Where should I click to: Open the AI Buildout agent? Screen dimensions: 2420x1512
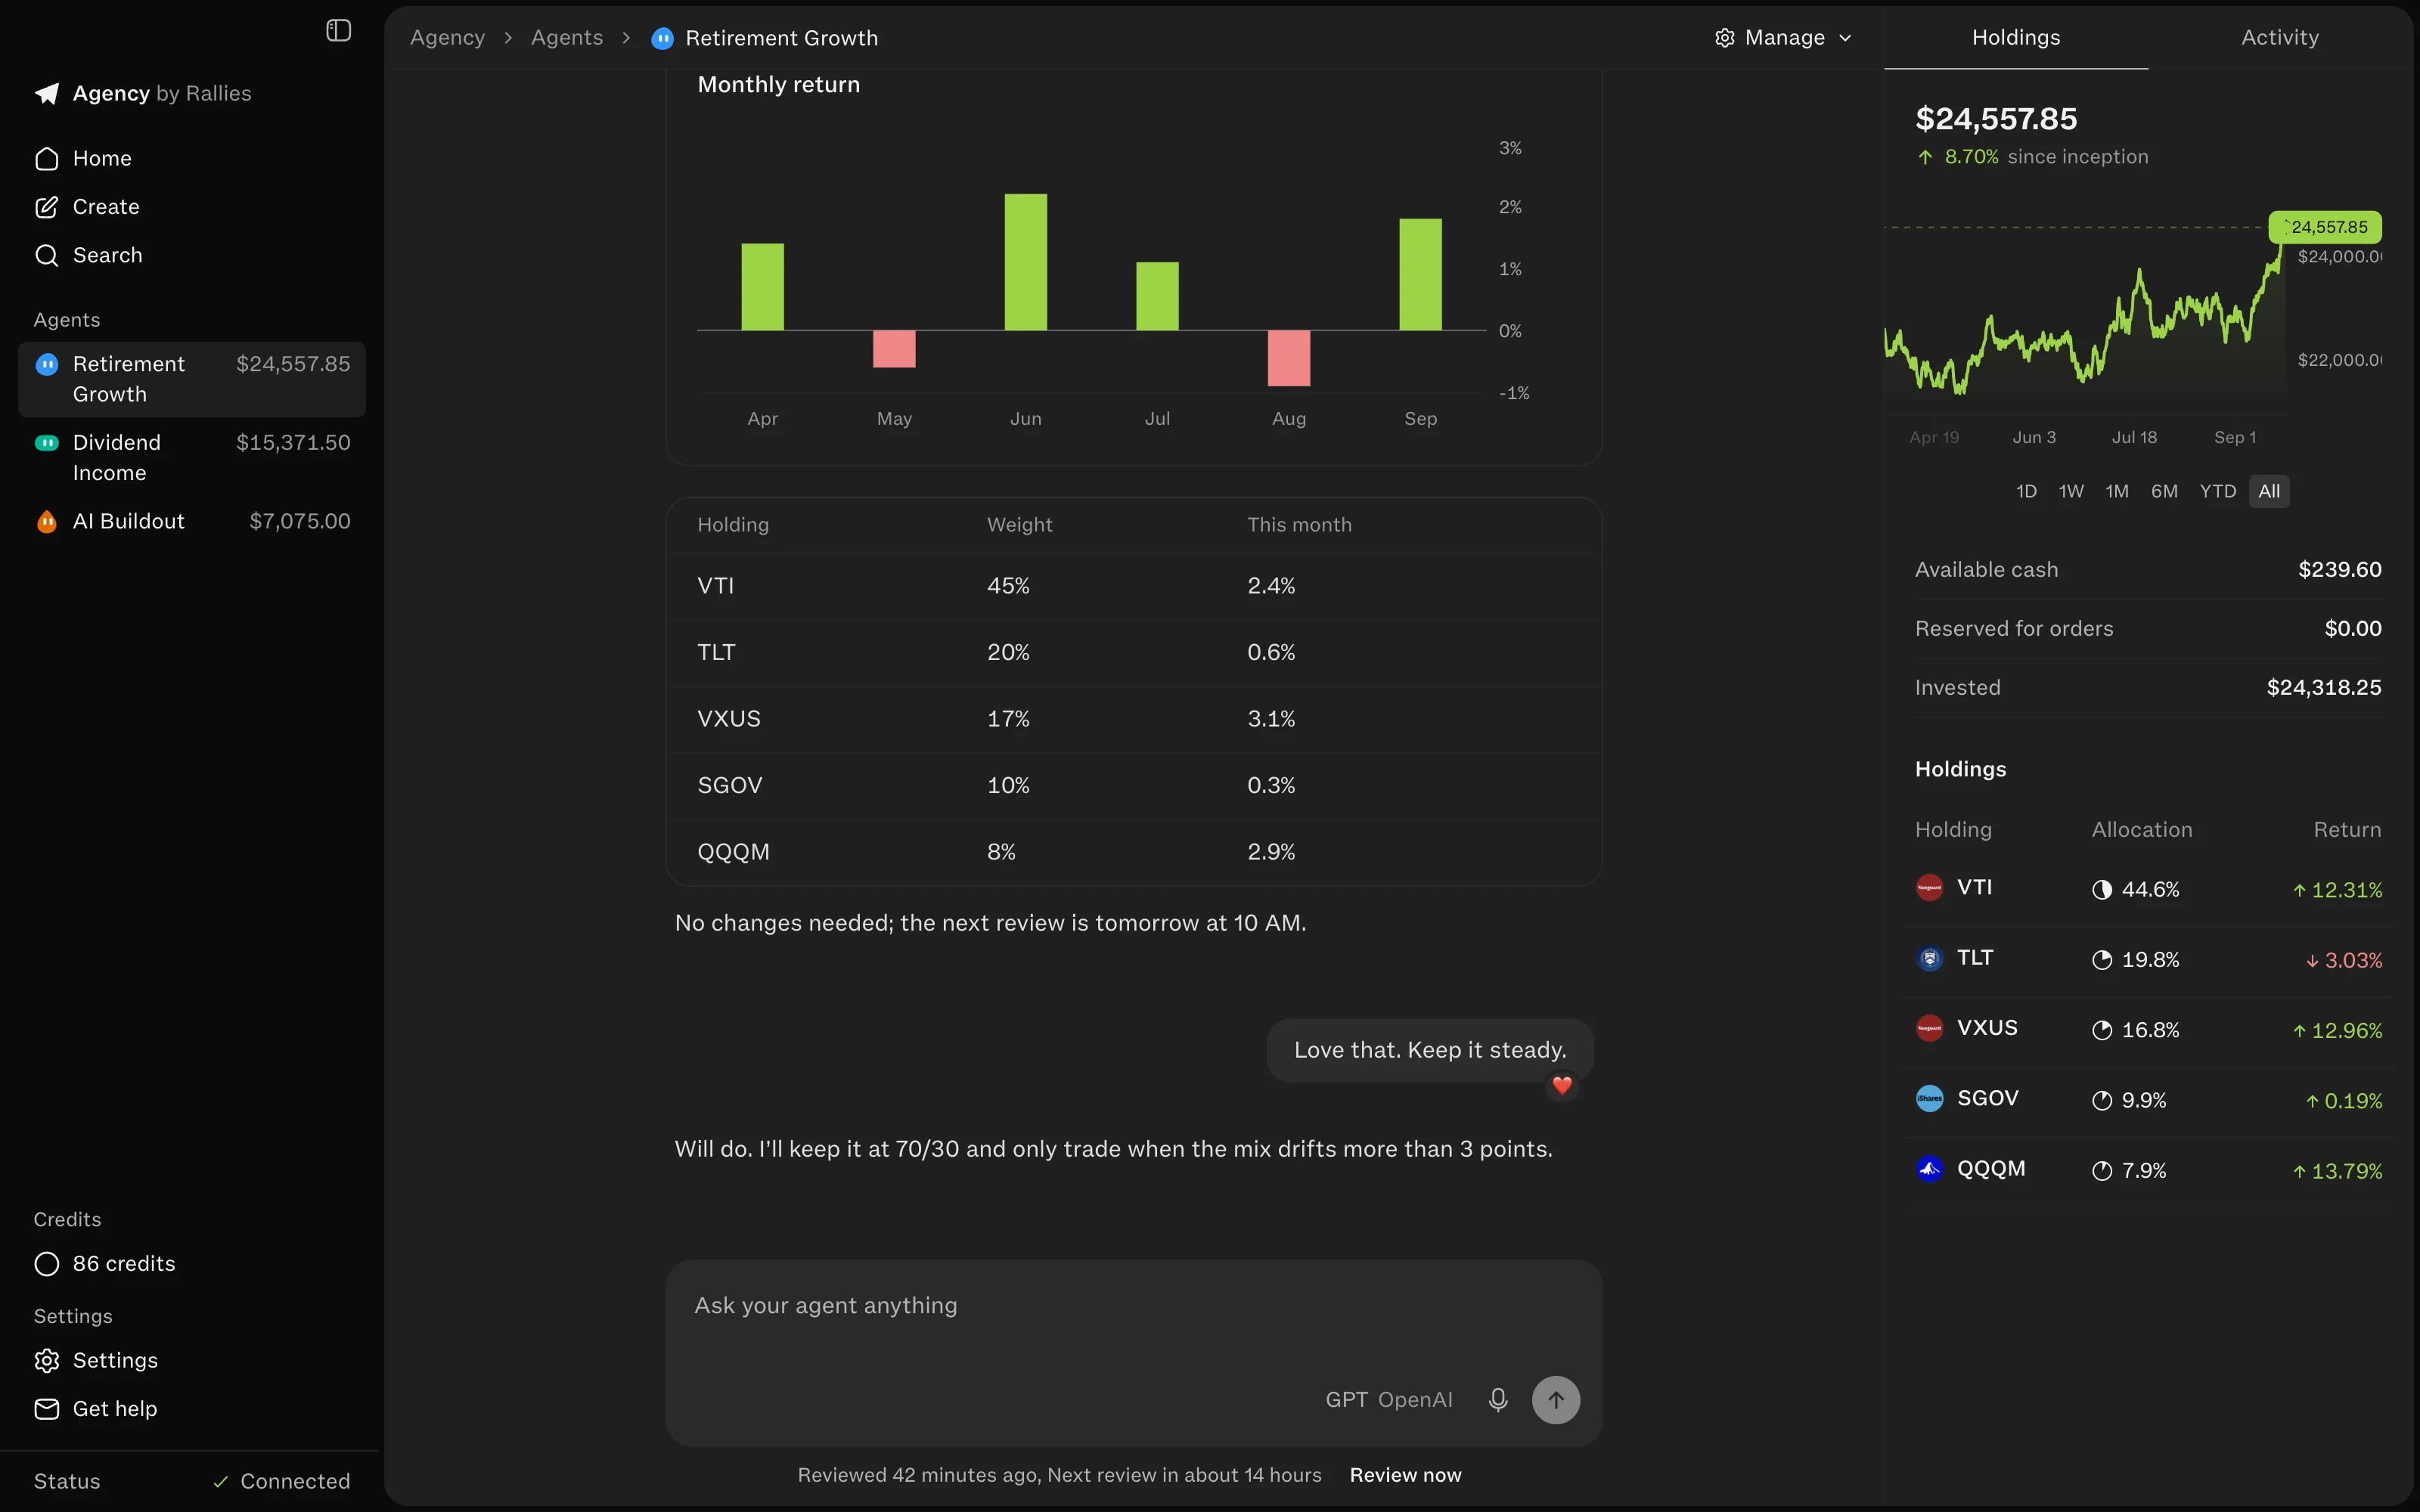(x=192, y=522)
